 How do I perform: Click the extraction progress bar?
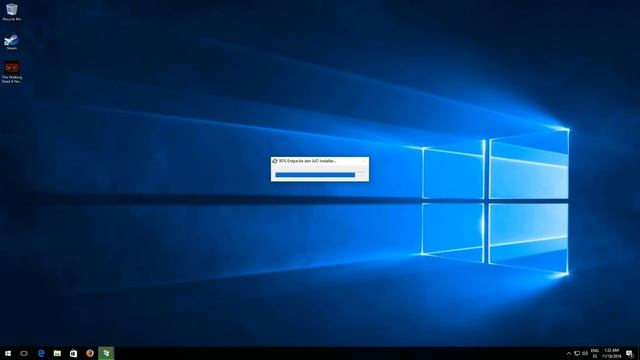[x=316, y=175]
